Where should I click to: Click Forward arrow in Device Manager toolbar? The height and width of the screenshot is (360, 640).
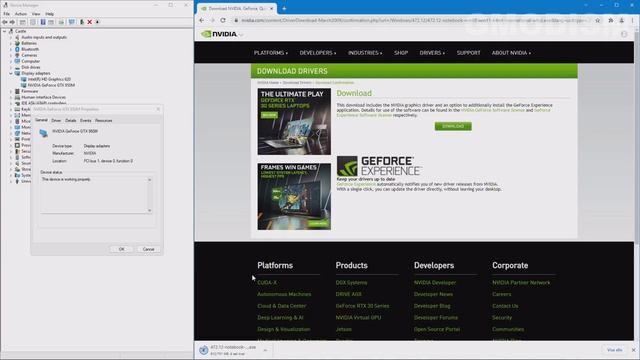pos(12,22)
